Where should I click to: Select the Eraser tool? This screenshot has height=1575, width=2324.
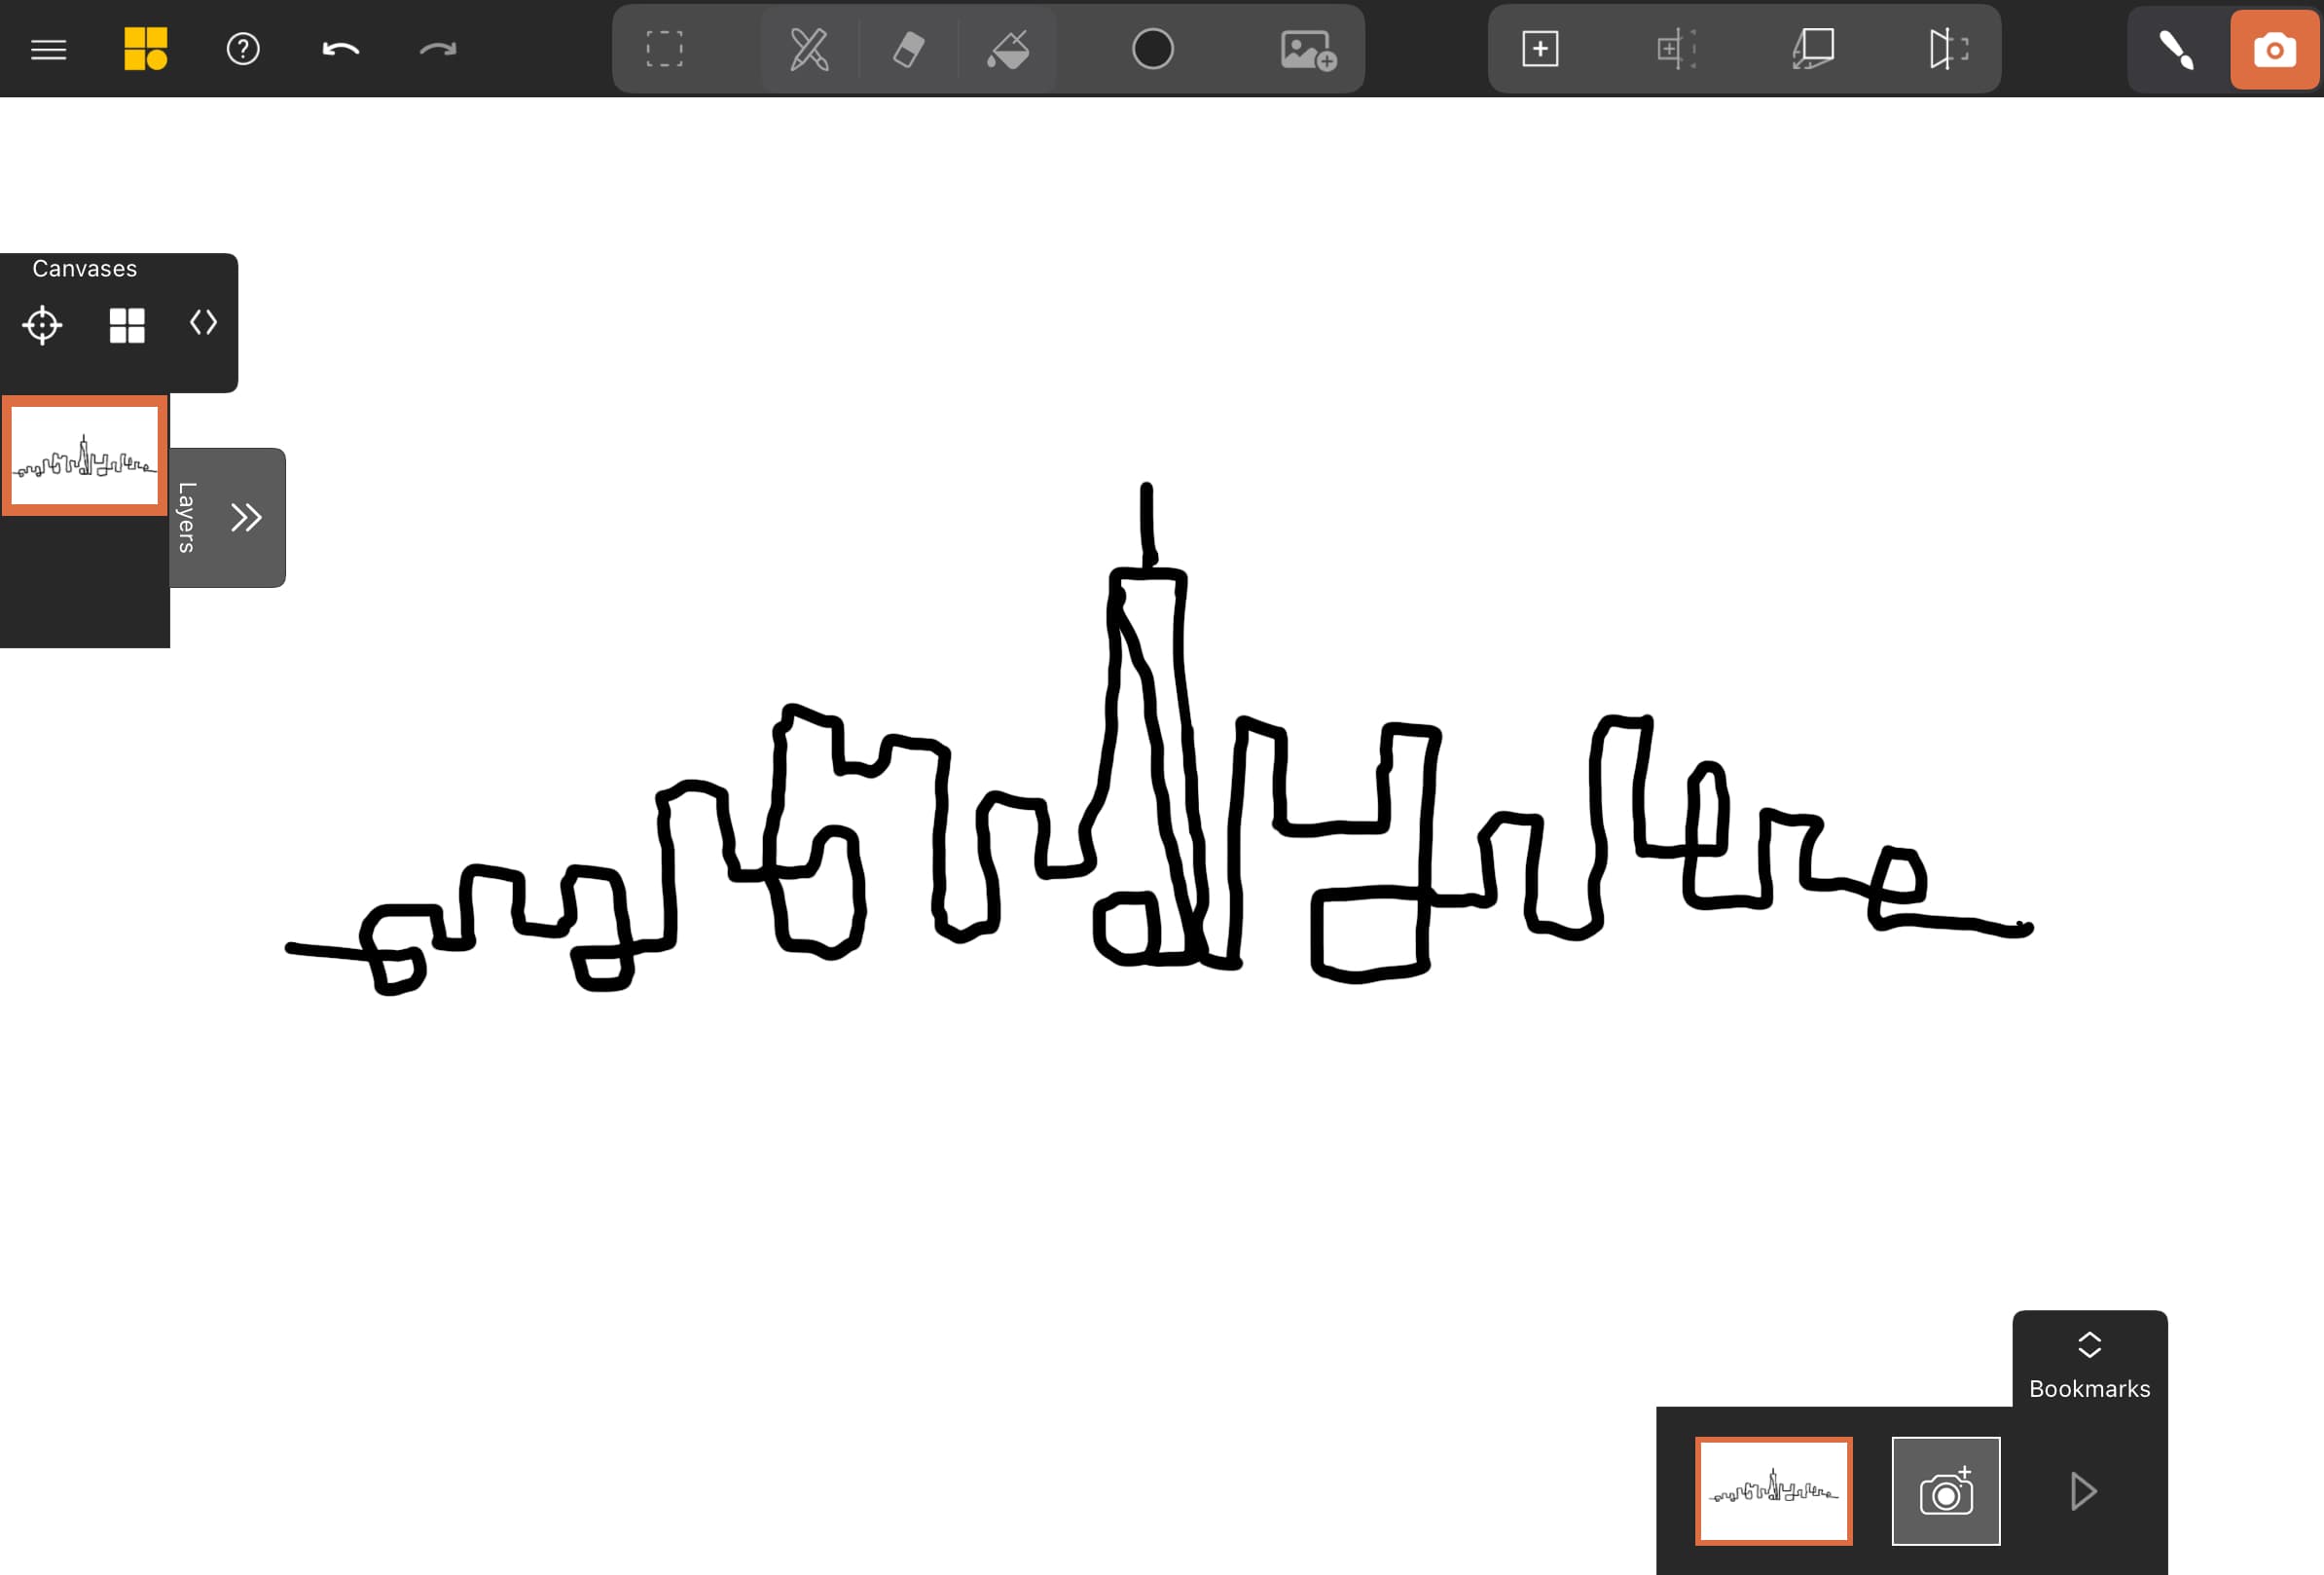(x=908, y=49)
